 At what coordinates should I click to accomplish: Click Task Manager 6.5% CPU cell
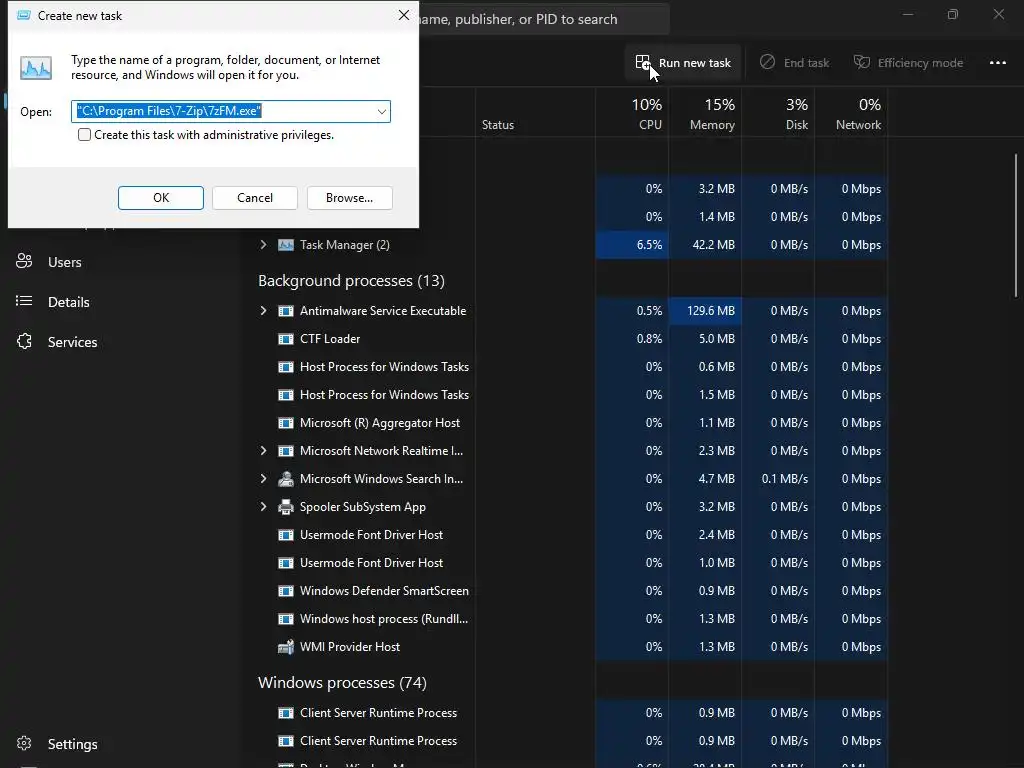point(632,245)
